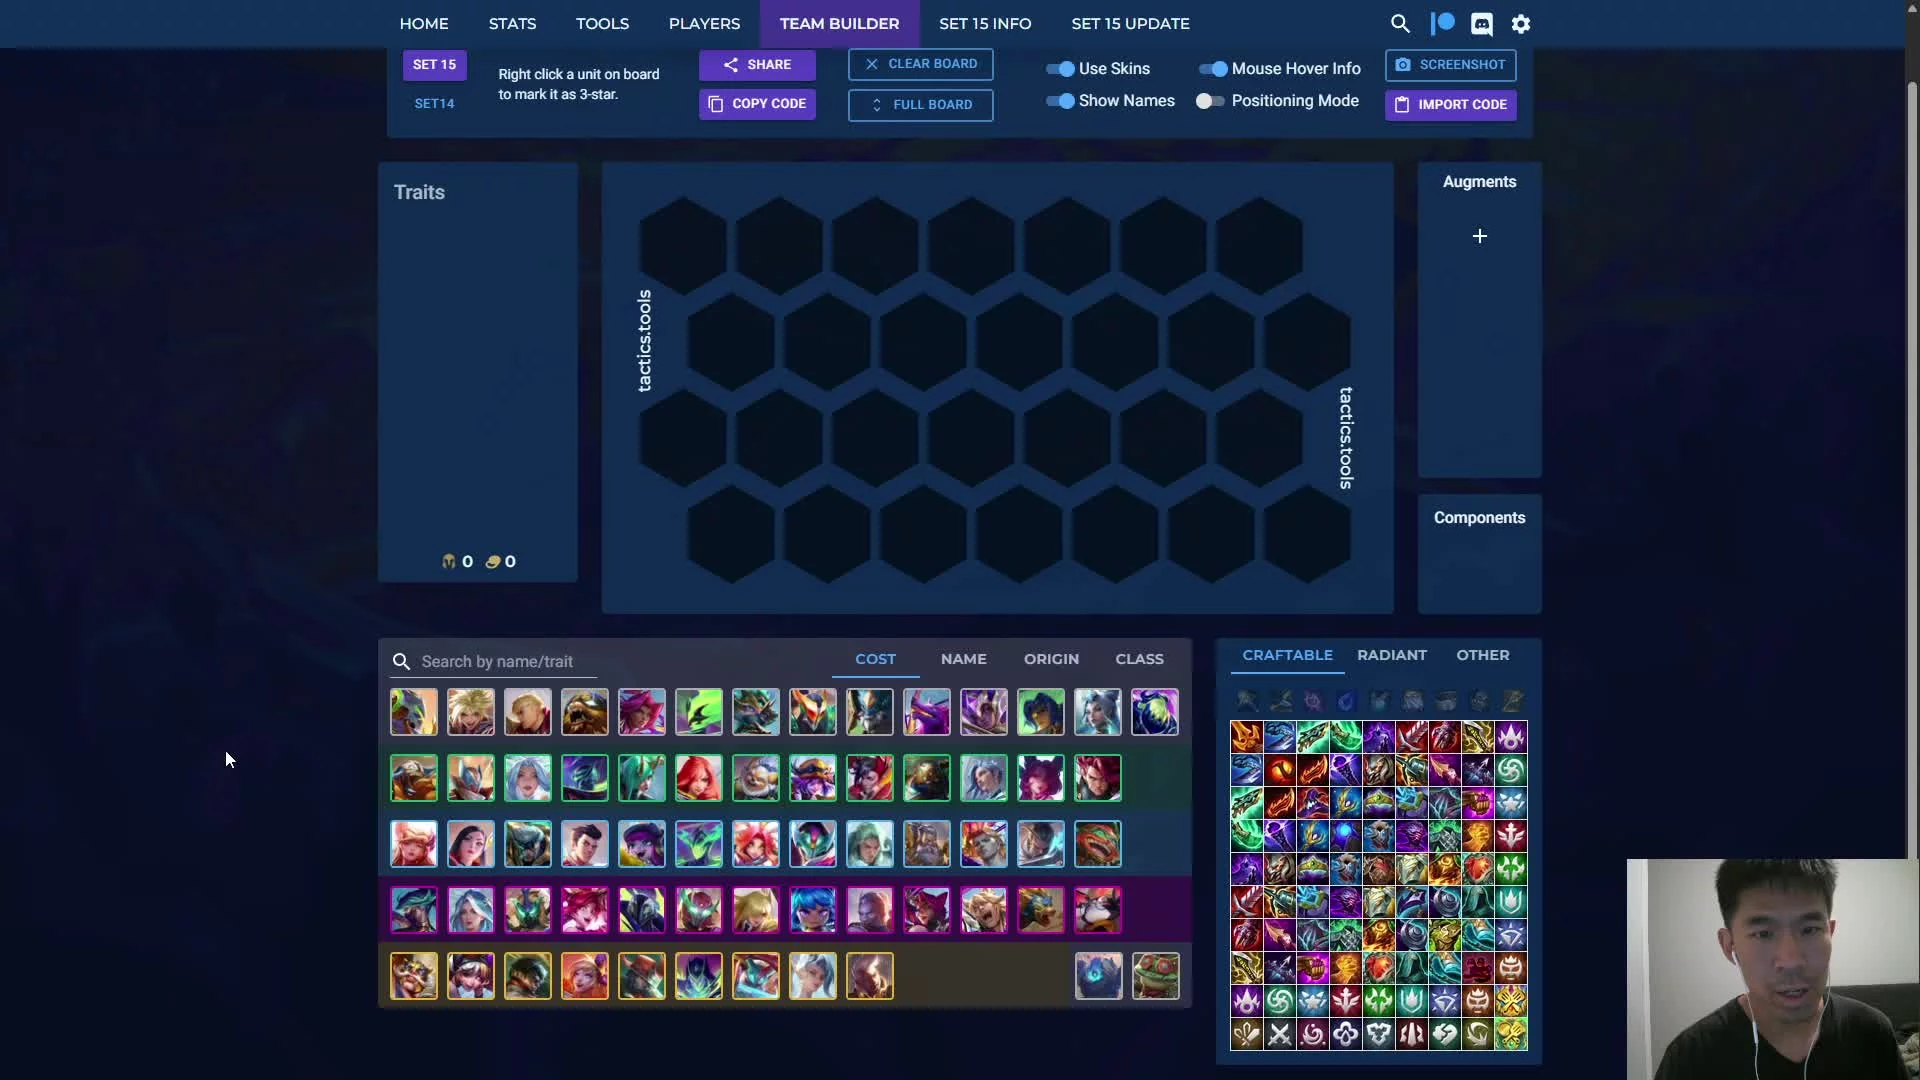Toggle the Mouse Hover Info switch

pyautogui.click(x=1213, y=69)
